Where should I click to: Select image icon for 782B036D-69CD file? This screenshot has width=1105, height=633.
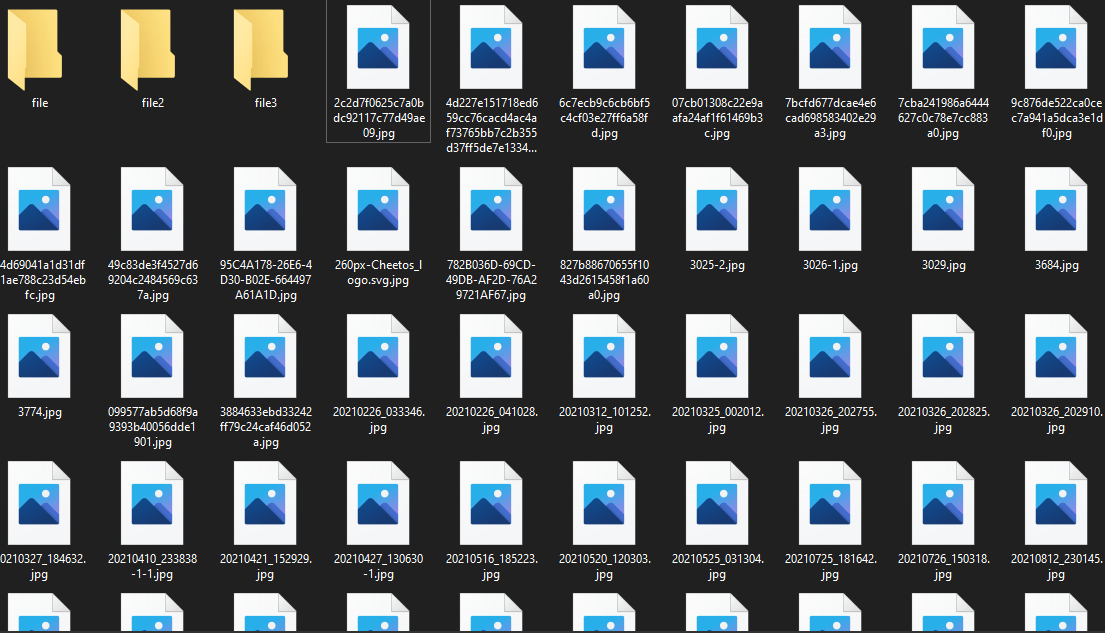491,209
